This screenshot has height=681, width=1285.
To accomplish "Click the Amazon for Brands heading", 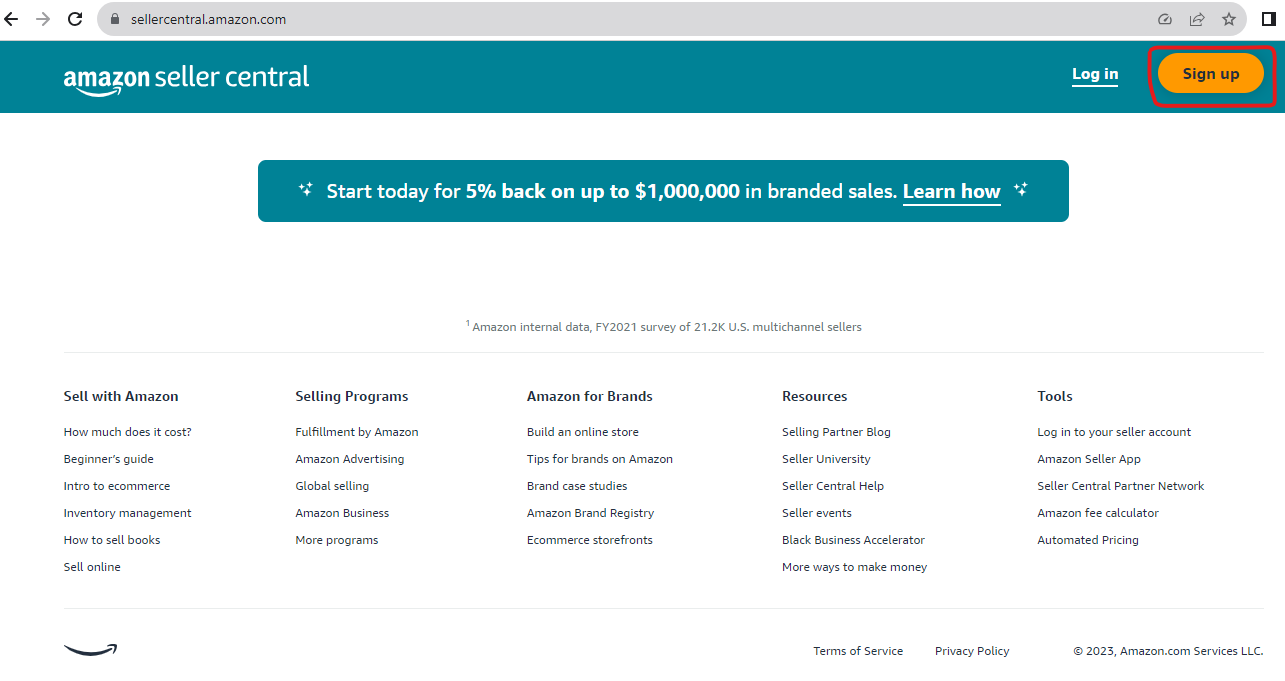I will click(590, 396).
